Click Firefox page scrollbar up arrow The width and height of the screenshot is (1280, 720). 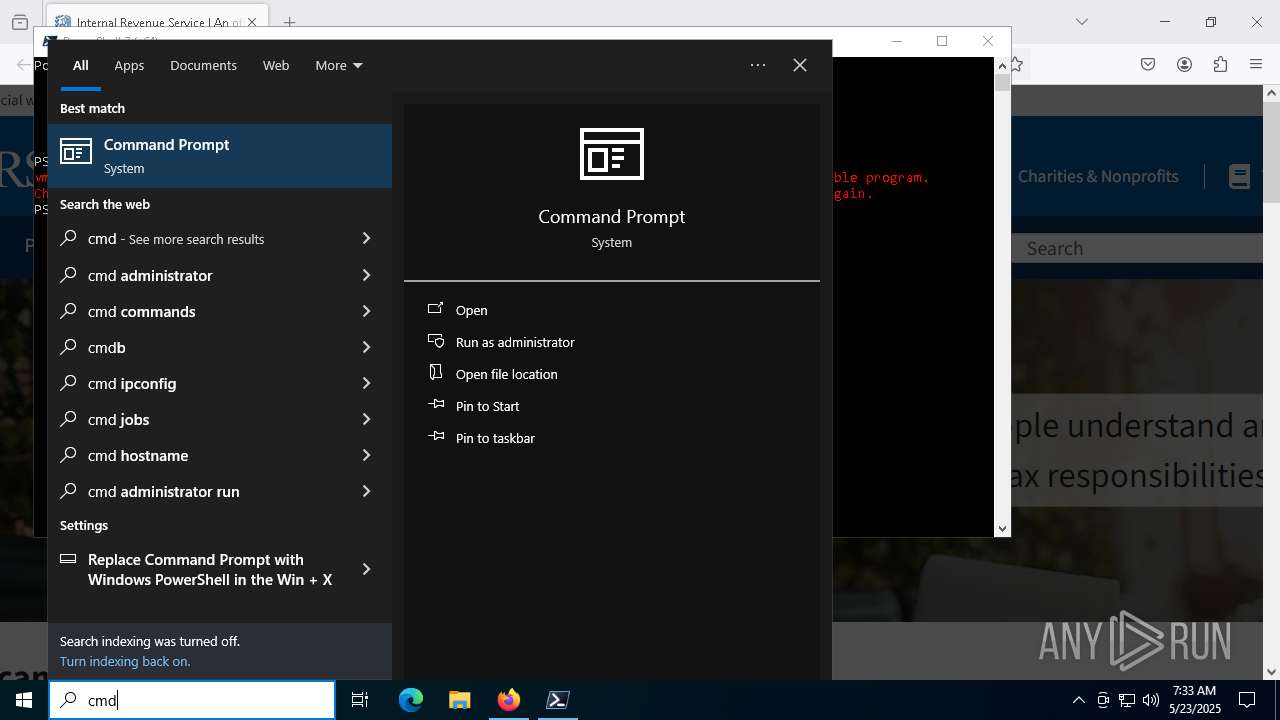[x=1272, y=93]
